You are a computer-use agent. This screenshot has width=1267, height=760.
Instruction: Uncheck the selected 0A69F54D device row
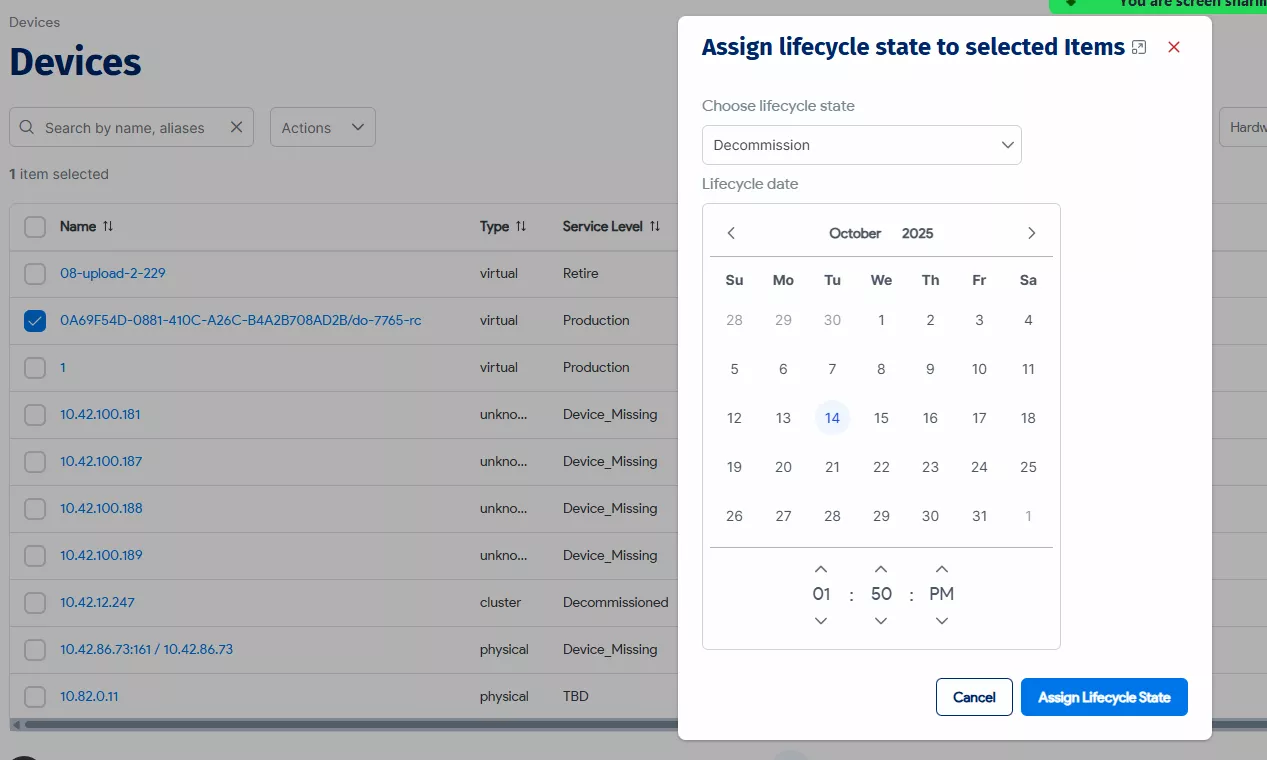[35, 320]
